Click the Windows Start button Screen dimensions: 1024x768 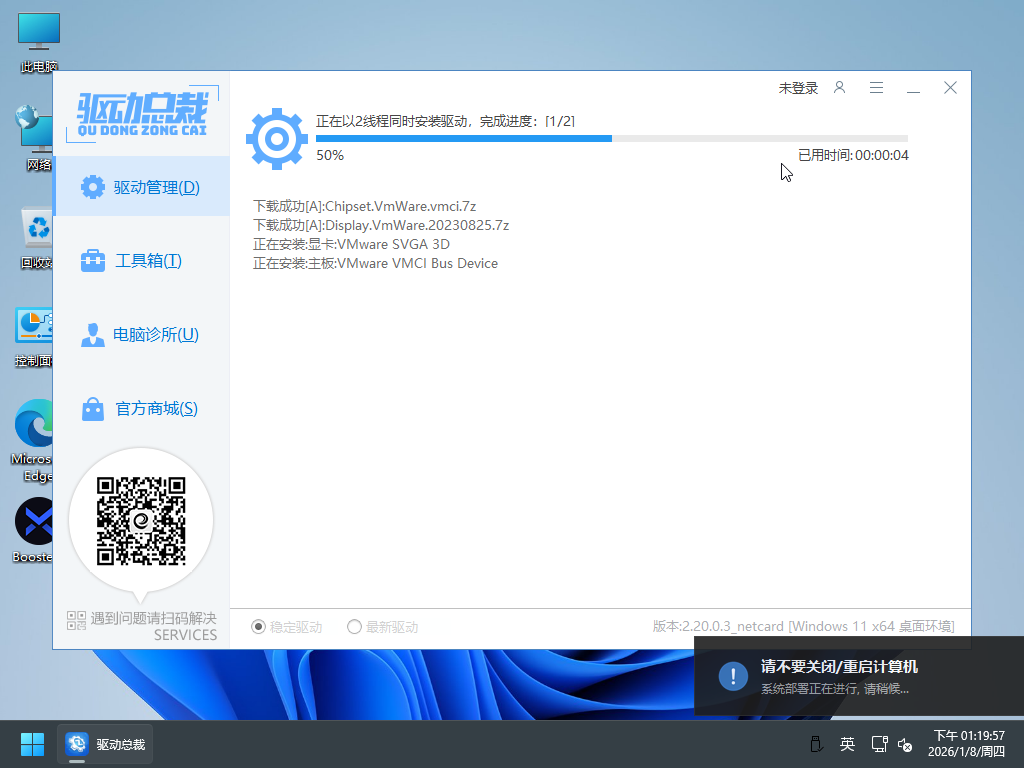(32, 744)
